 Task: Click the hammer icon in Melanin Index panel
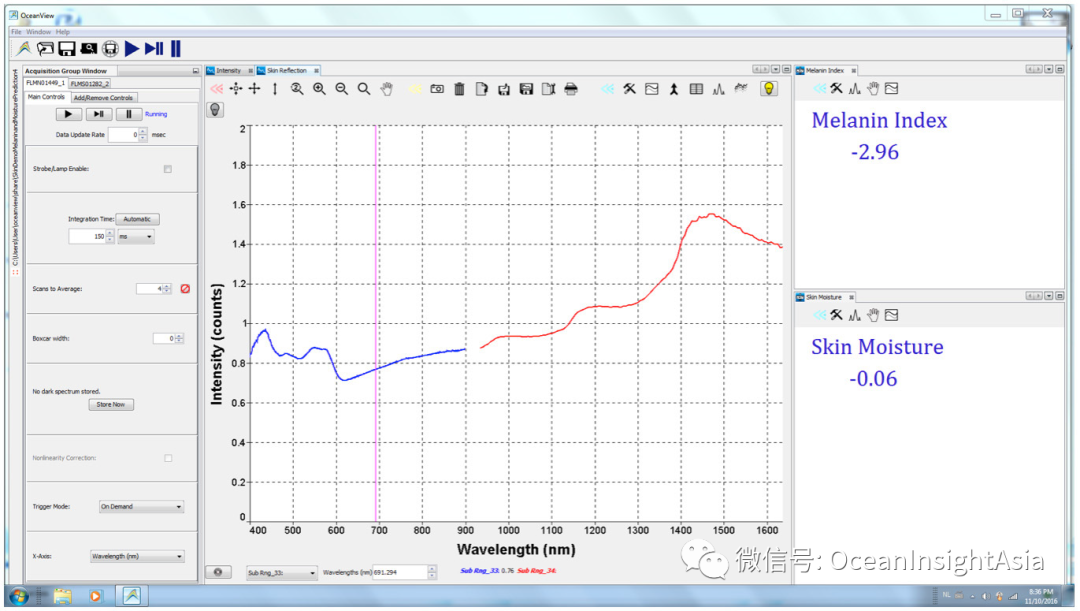click(x=836, y=88)
